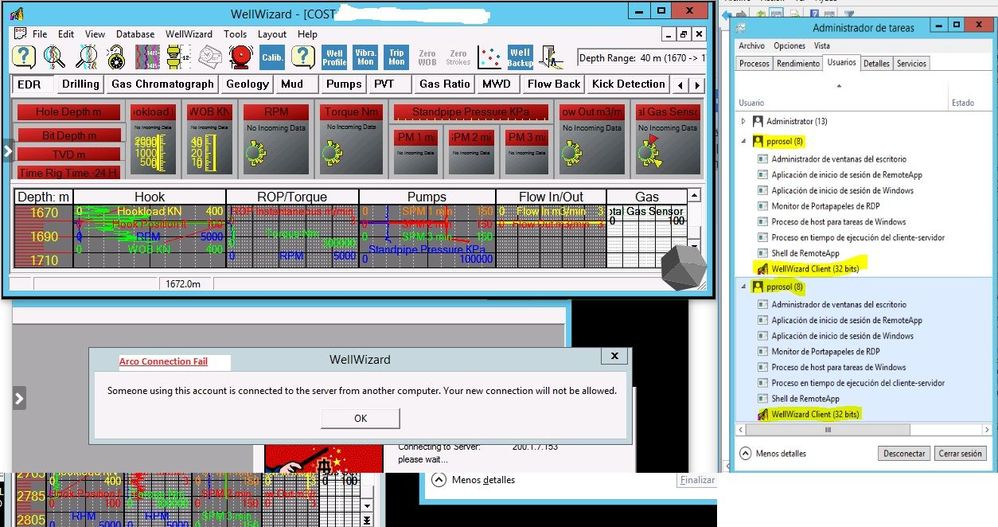Image resolution: width=998 pixels, height=527 pixels.
Task: Click Menos detalles in the lower window
Action: pyautogui.click(x=474, y=480)
